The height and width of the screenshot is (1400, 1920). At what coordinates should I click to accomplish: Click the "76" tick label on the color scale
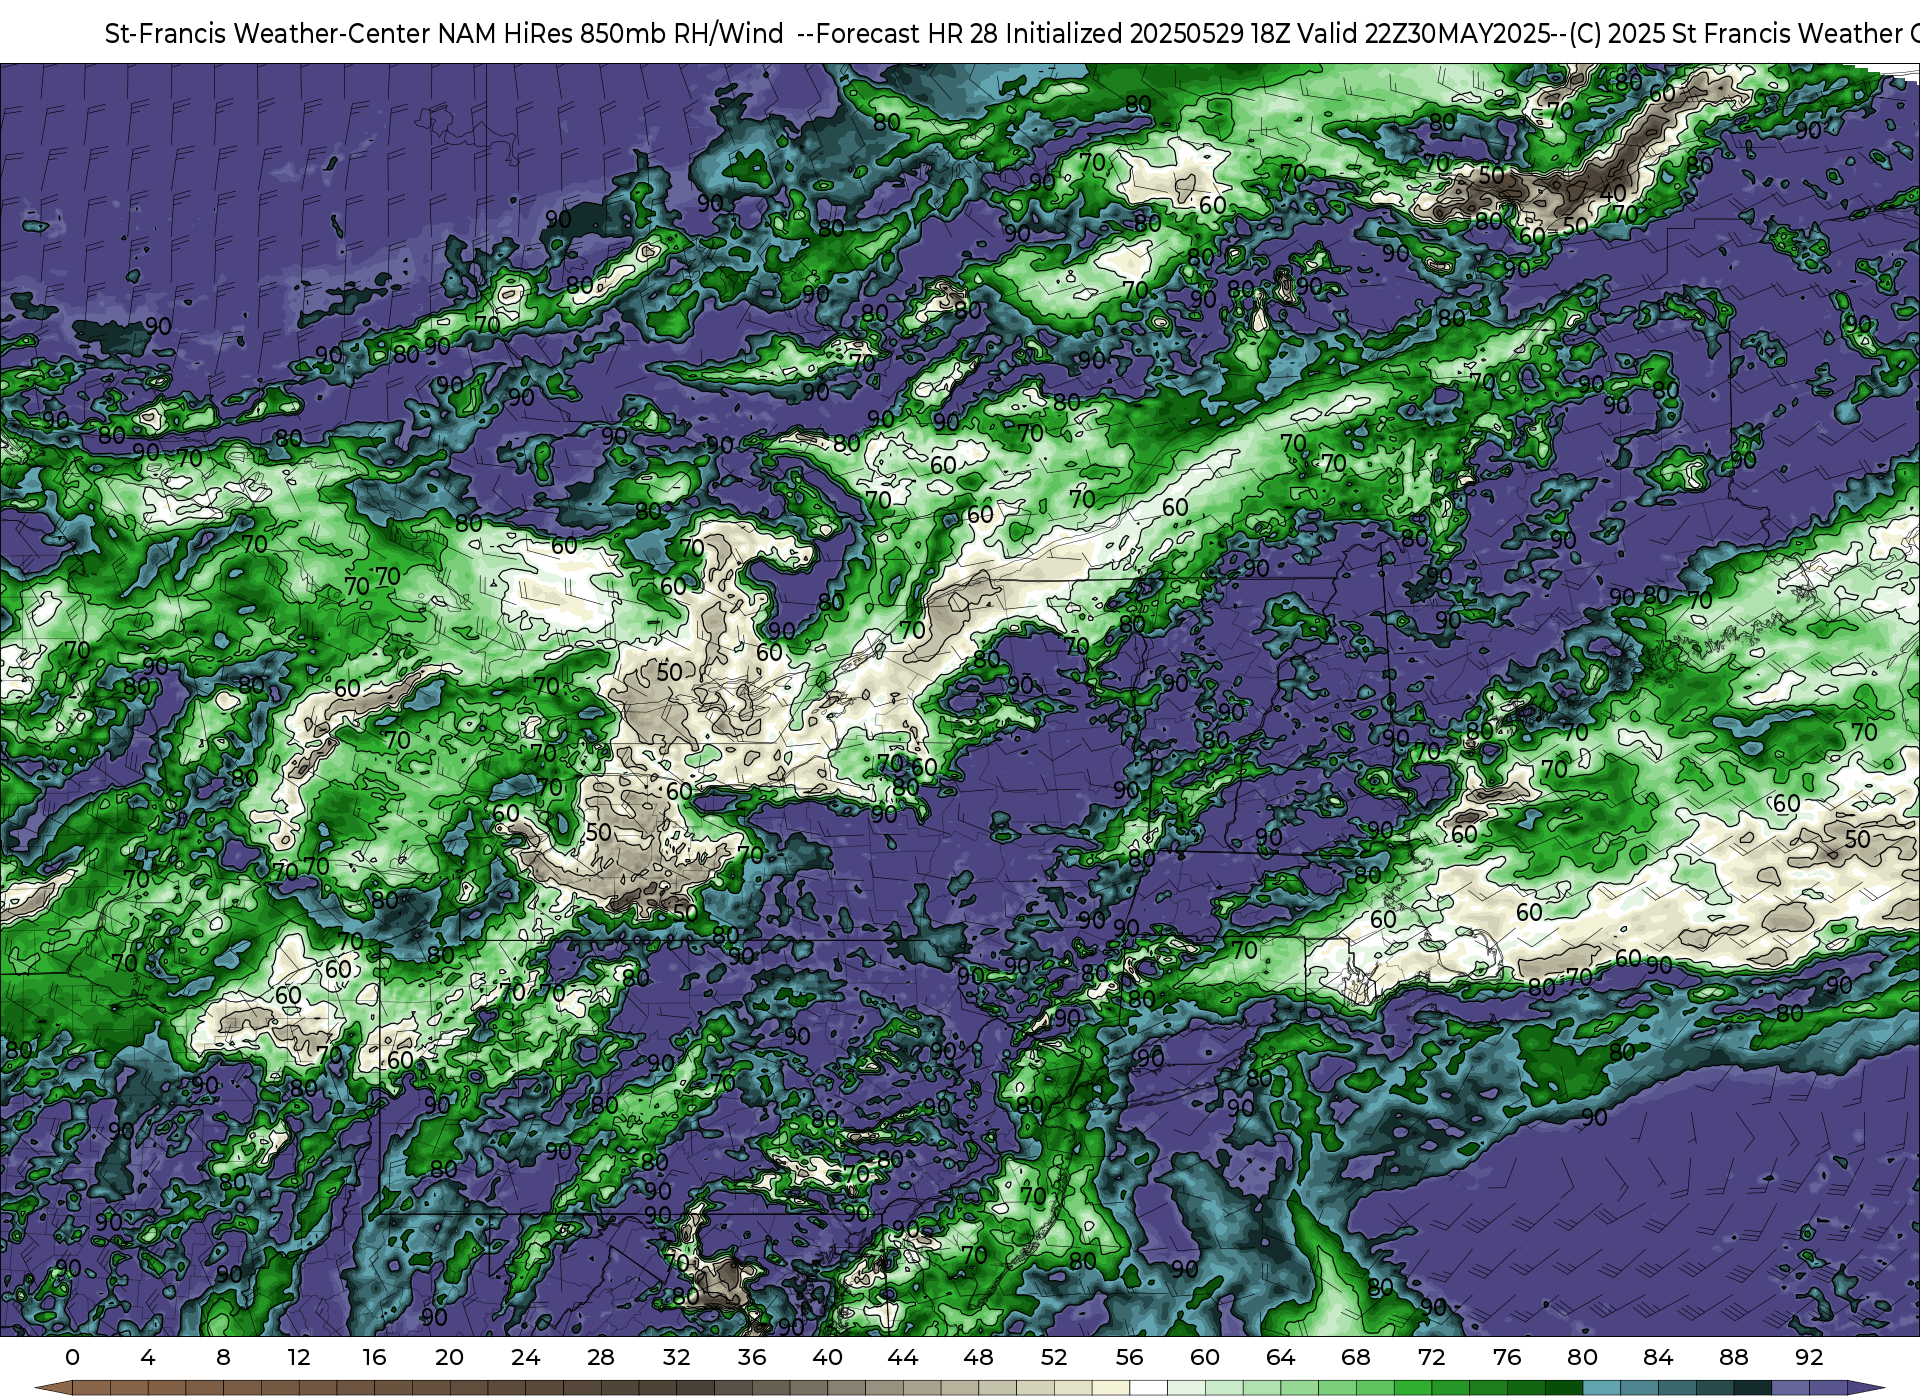(1507, 1357)
